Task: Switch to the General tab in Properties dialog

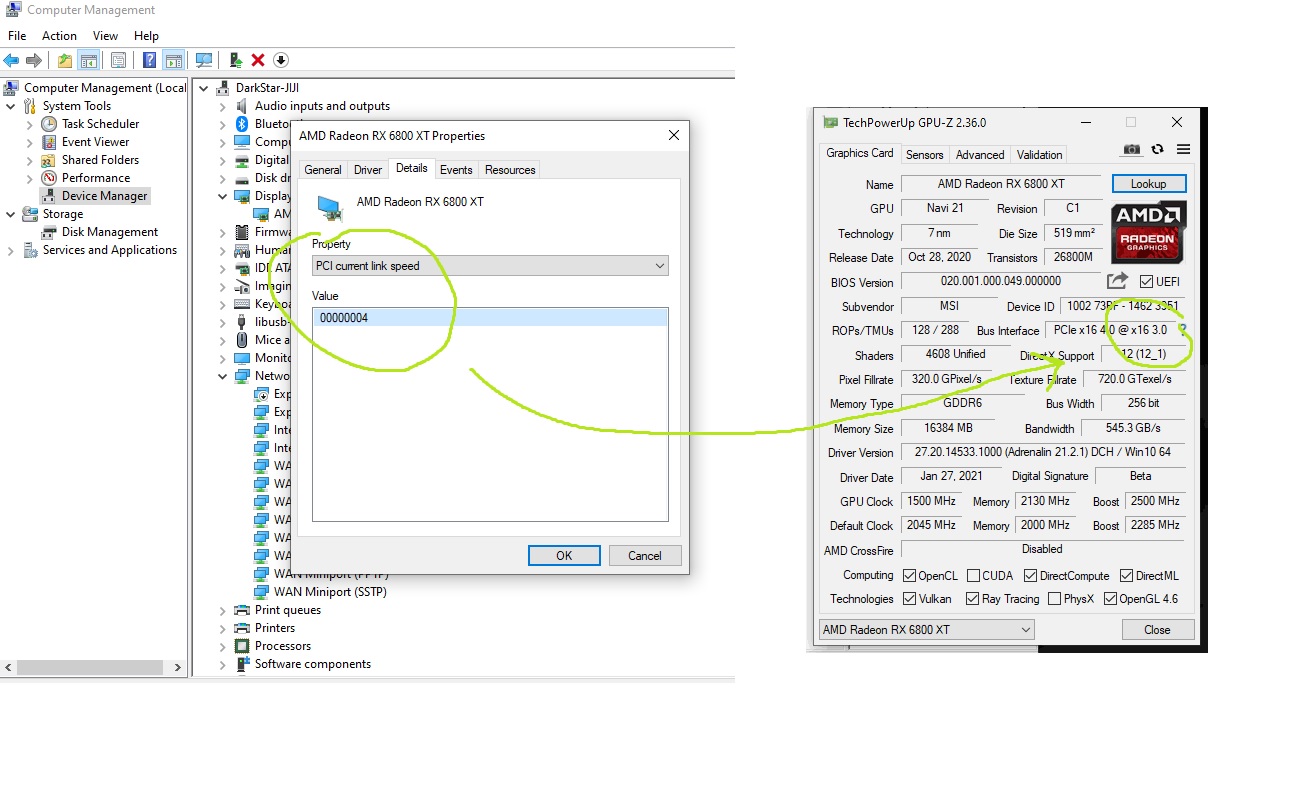Action: coord(323,170)
